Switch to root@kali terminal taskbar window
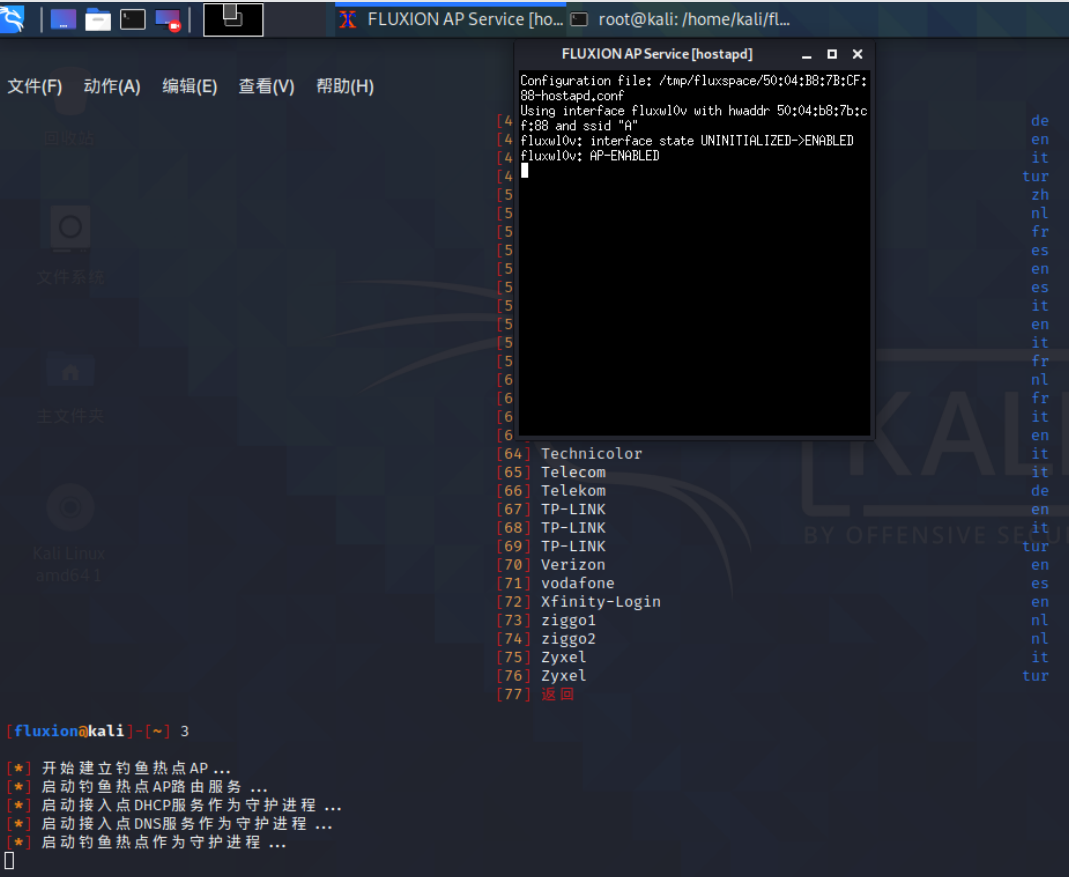1069x877 pixels. tap(682, 19)
